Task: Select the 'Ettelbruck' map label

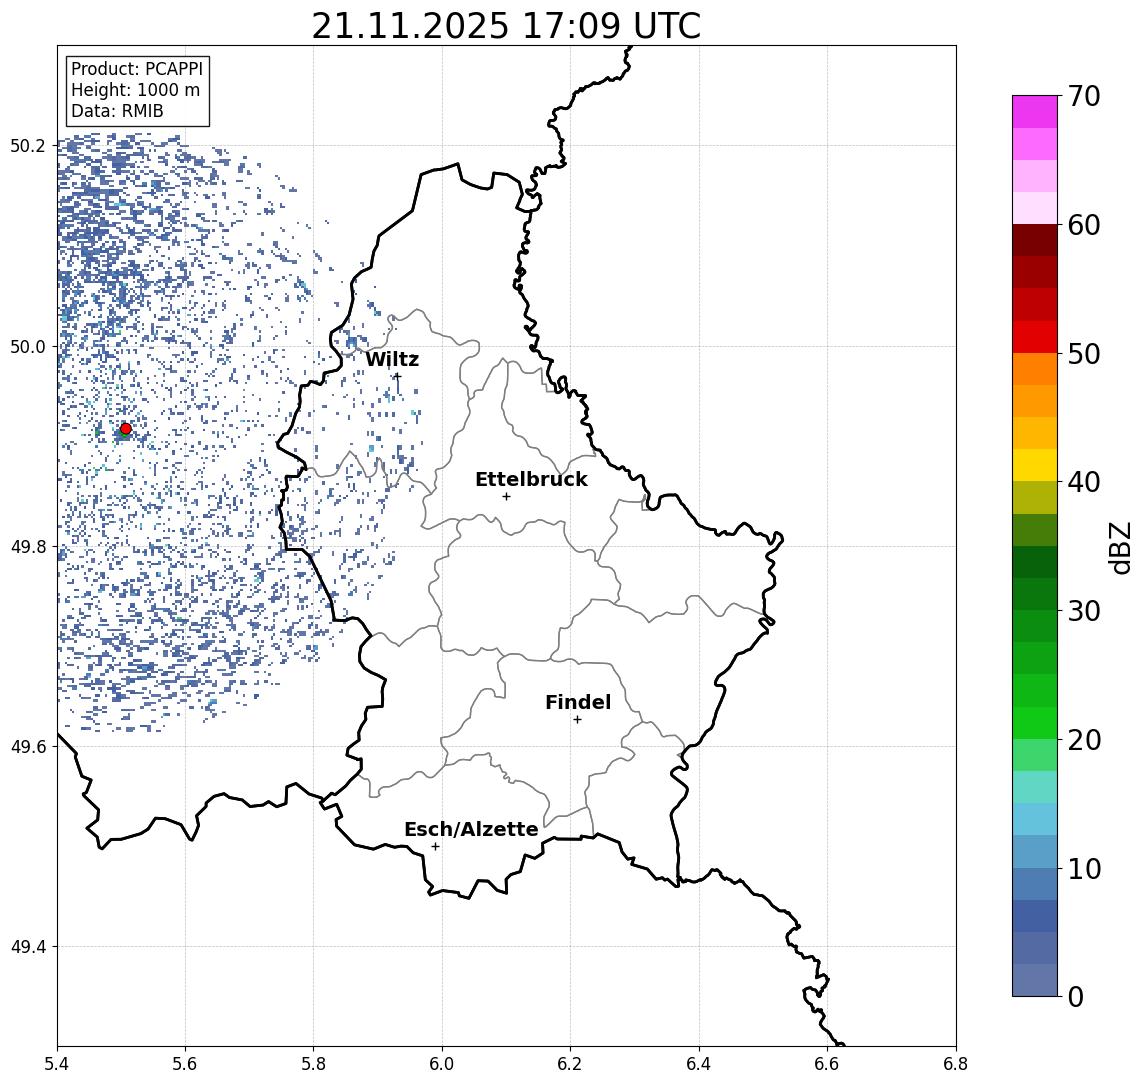Action: (531, 479)
